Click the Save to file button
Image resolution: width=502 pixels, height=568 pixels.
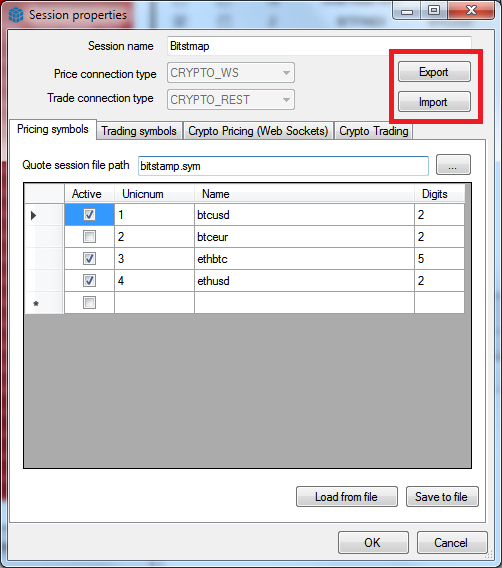click(442, 497)
